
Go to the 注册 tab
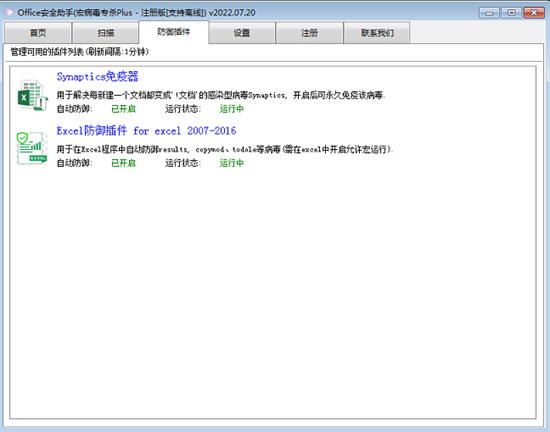(309, 33)
